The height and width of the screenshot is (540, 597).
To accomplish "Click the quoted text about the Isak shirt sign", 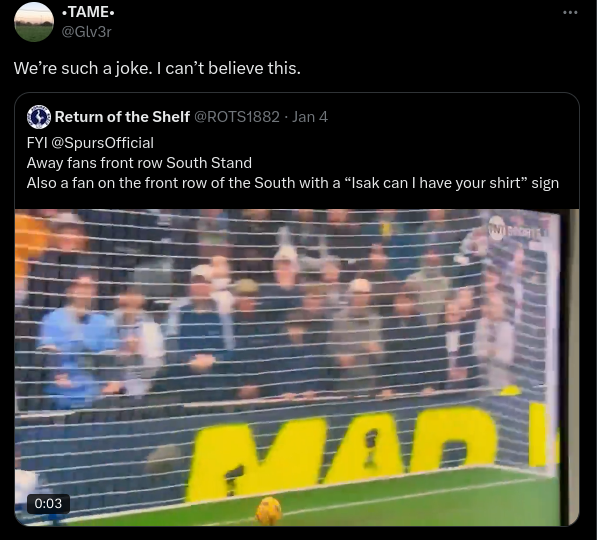I will (x=293, y=183).
